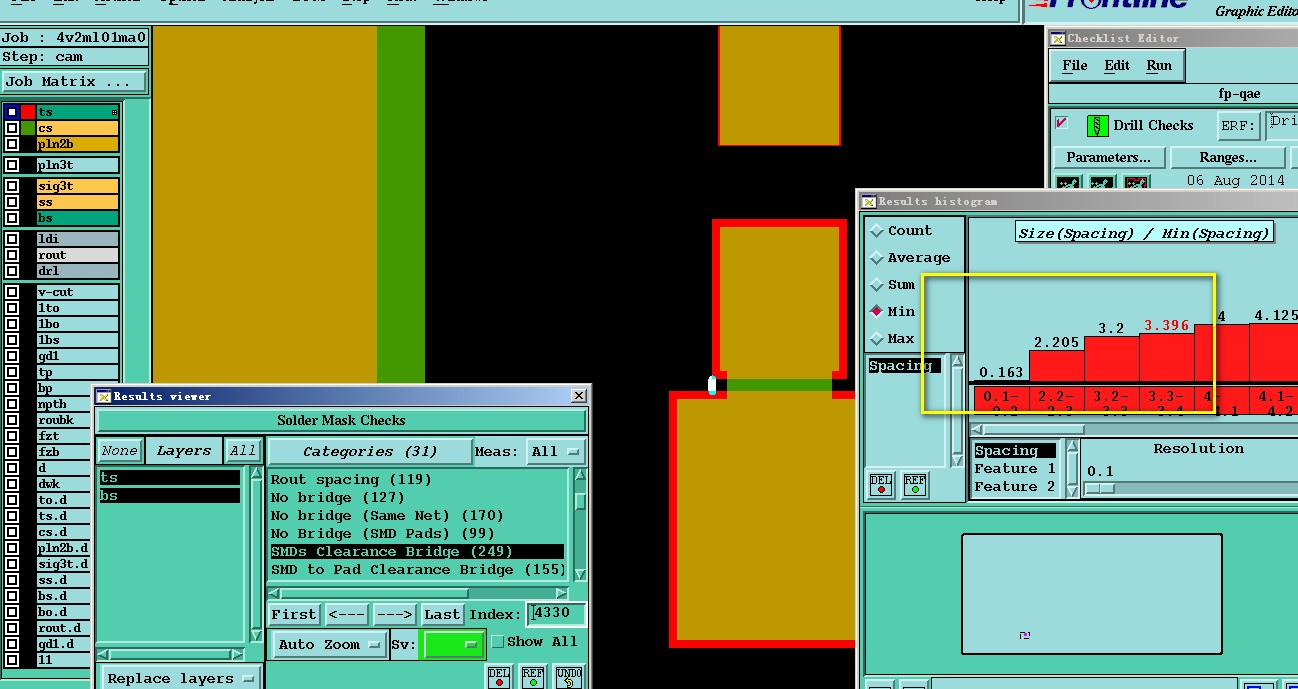Image resolution: width=1298 pixels, height=689 pixels.
Task: Click the Last result button
Action: pyautogui.click(x=442, y=615)
